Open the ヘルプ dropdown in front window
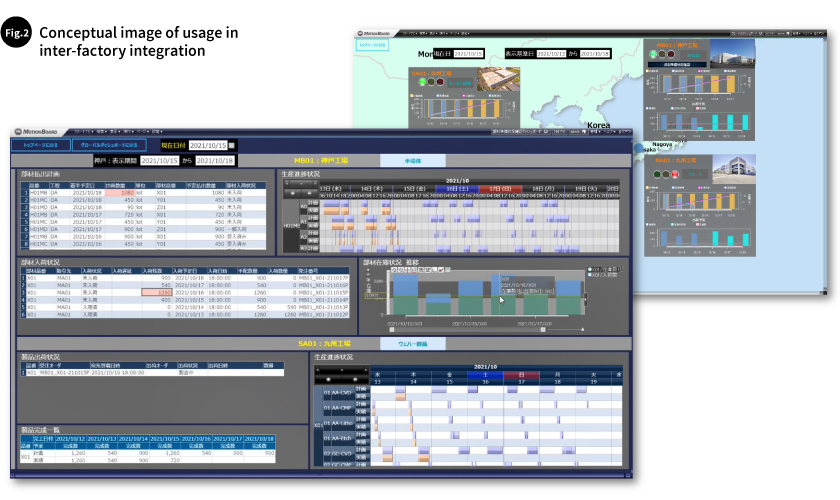Image resolution: width=840 pixels, height=500 pixels. point(609,131)
